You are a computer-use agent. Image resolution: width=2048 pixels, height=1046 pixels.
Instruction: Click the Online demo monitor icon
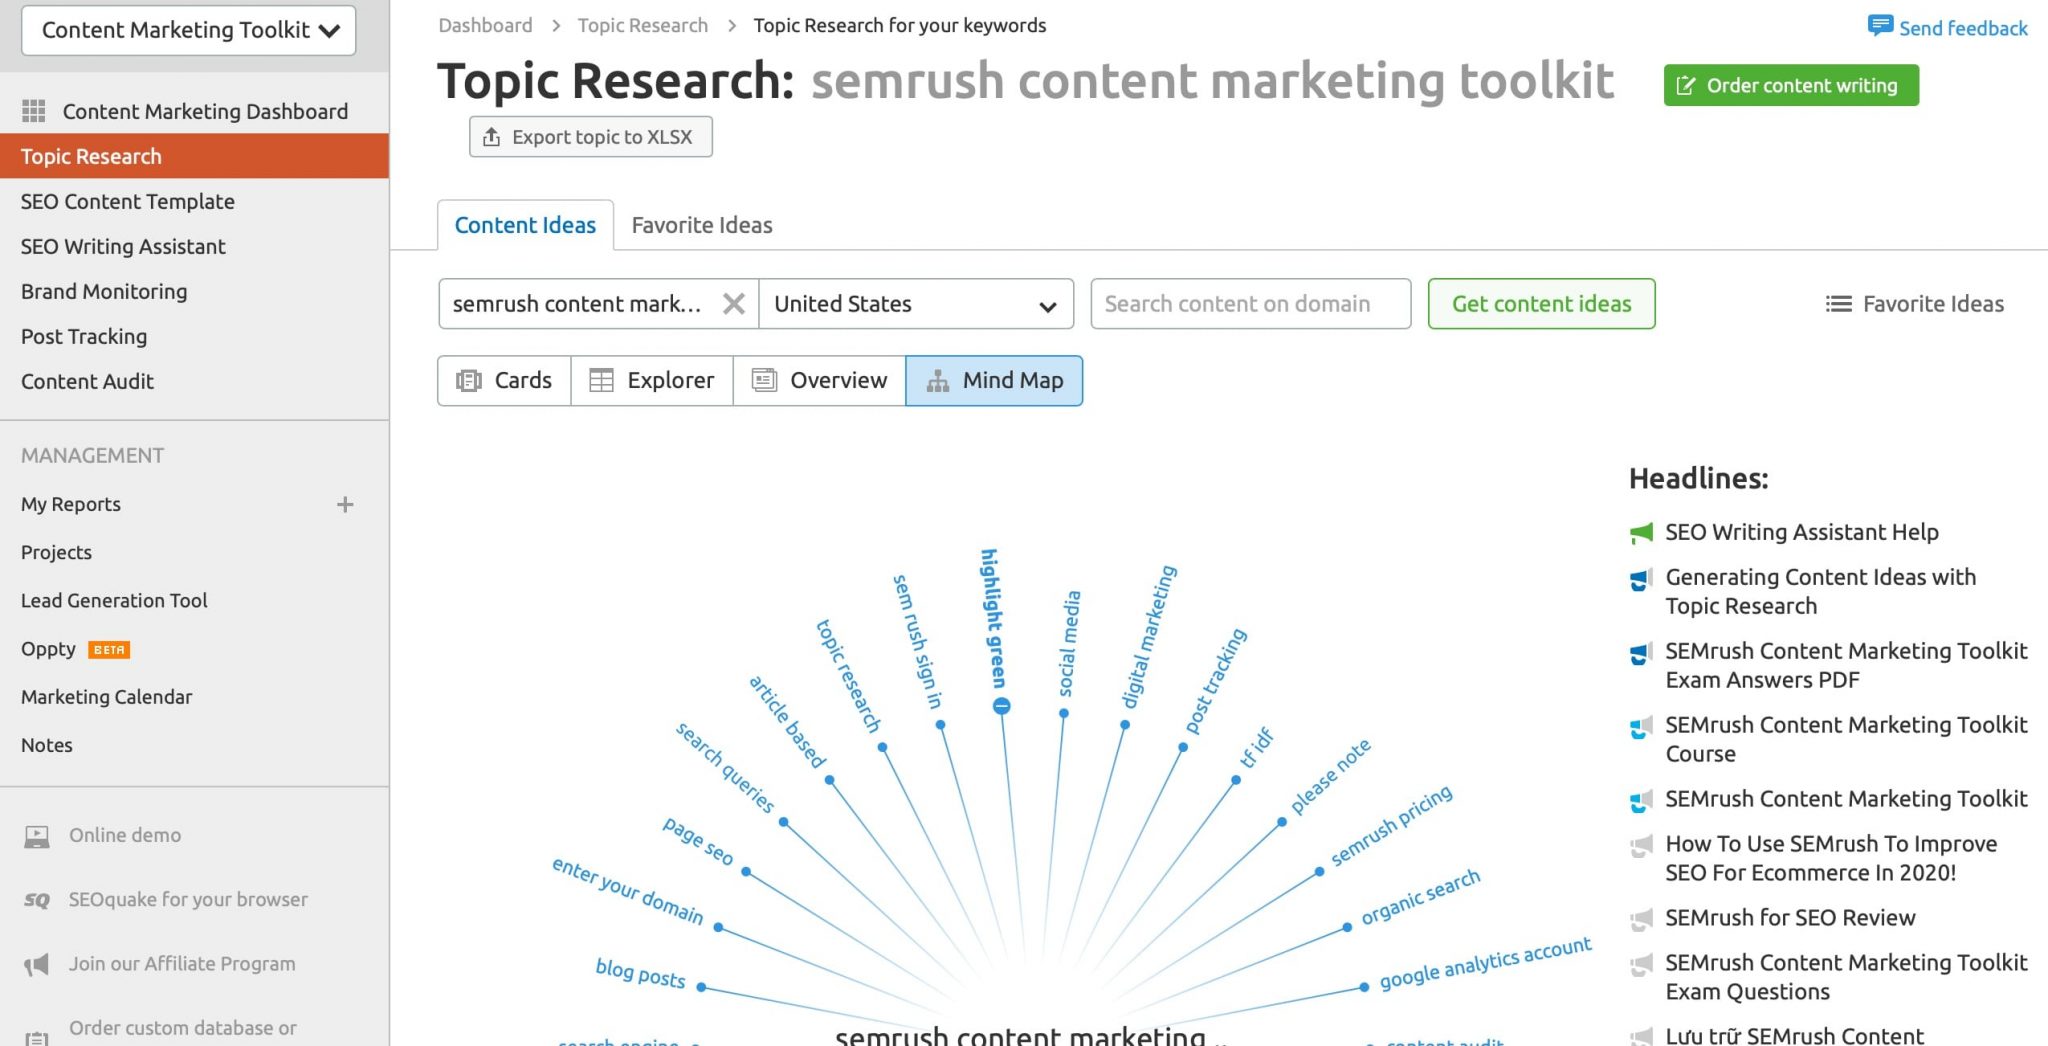[37, 834]
